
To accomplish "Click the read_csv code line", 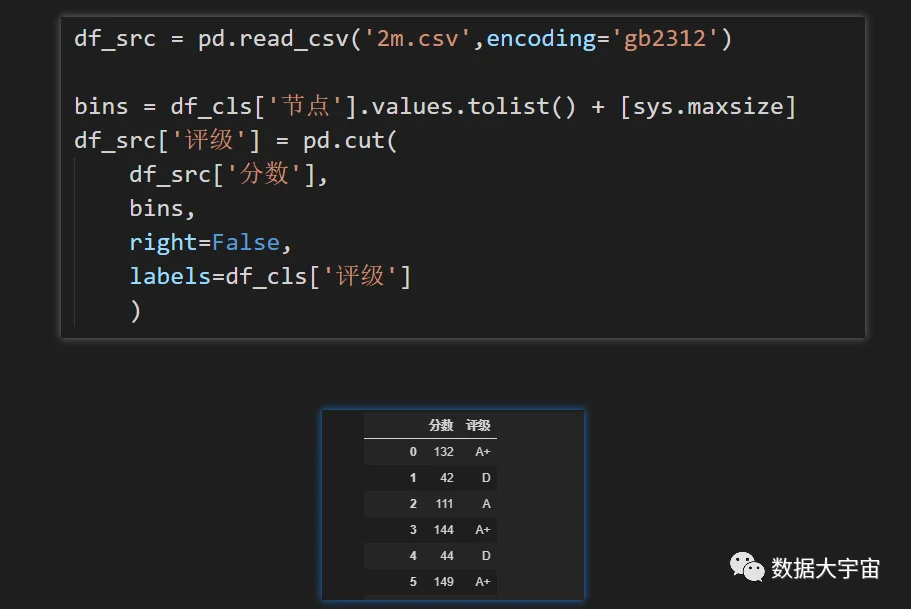I will coord(403,39).
